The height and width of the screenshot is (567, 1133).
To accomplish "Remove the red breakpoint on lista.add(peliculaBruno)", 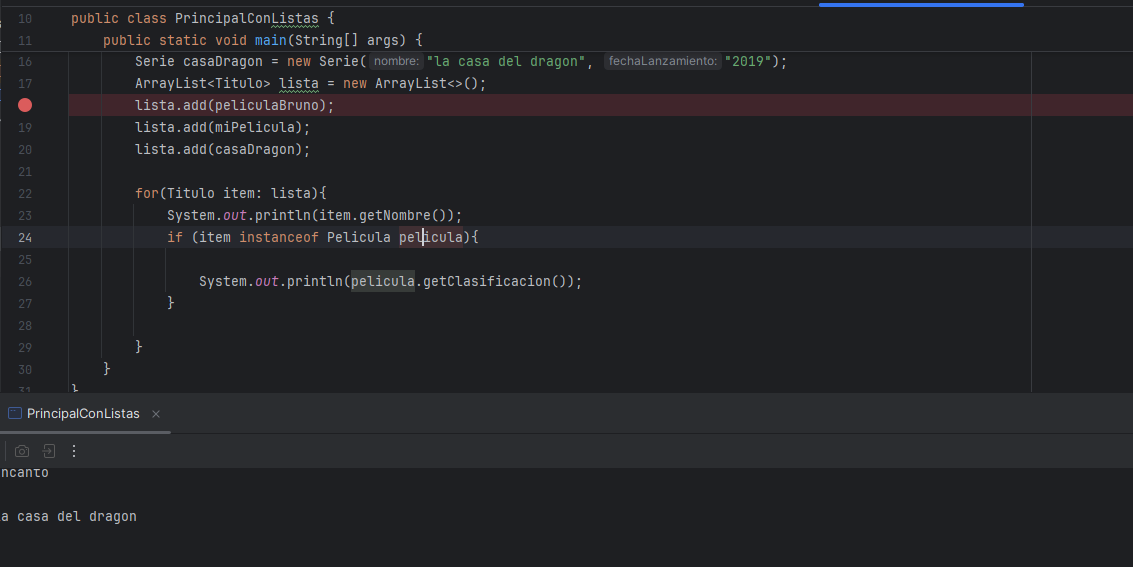I will pos(25,105).
